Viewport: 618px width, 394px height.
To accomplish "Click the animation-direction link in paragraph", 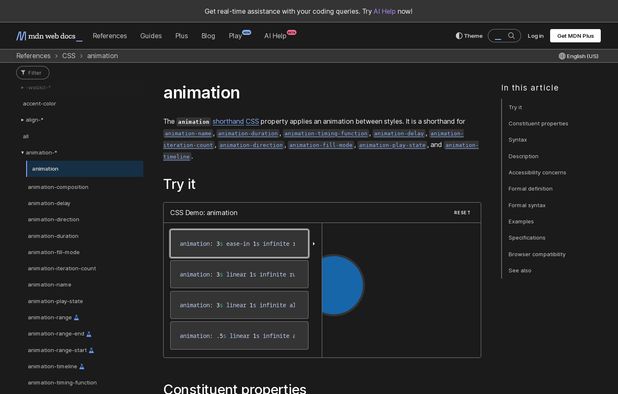I will point(251,145).
